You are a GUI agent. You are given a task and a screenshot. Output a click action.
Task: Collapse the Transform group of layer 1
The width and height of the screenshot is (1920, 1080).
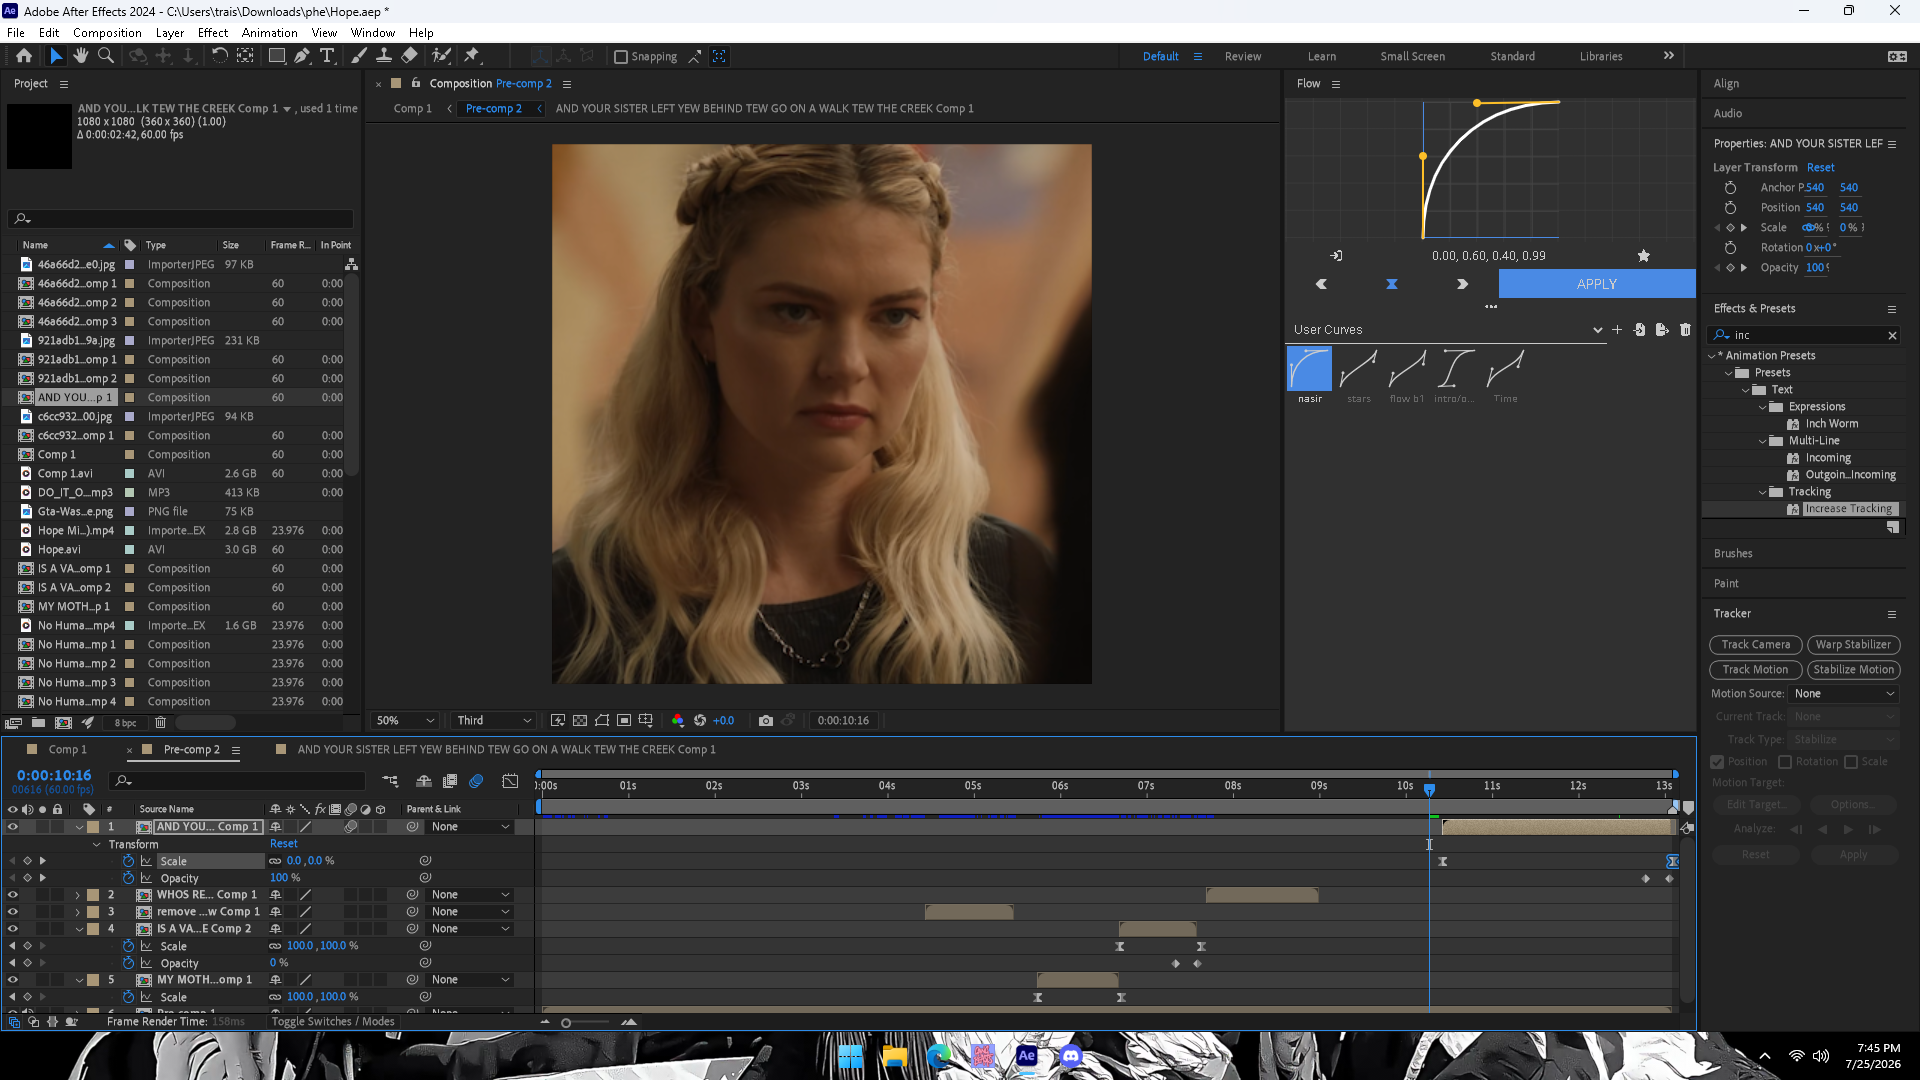pos(97,845)
